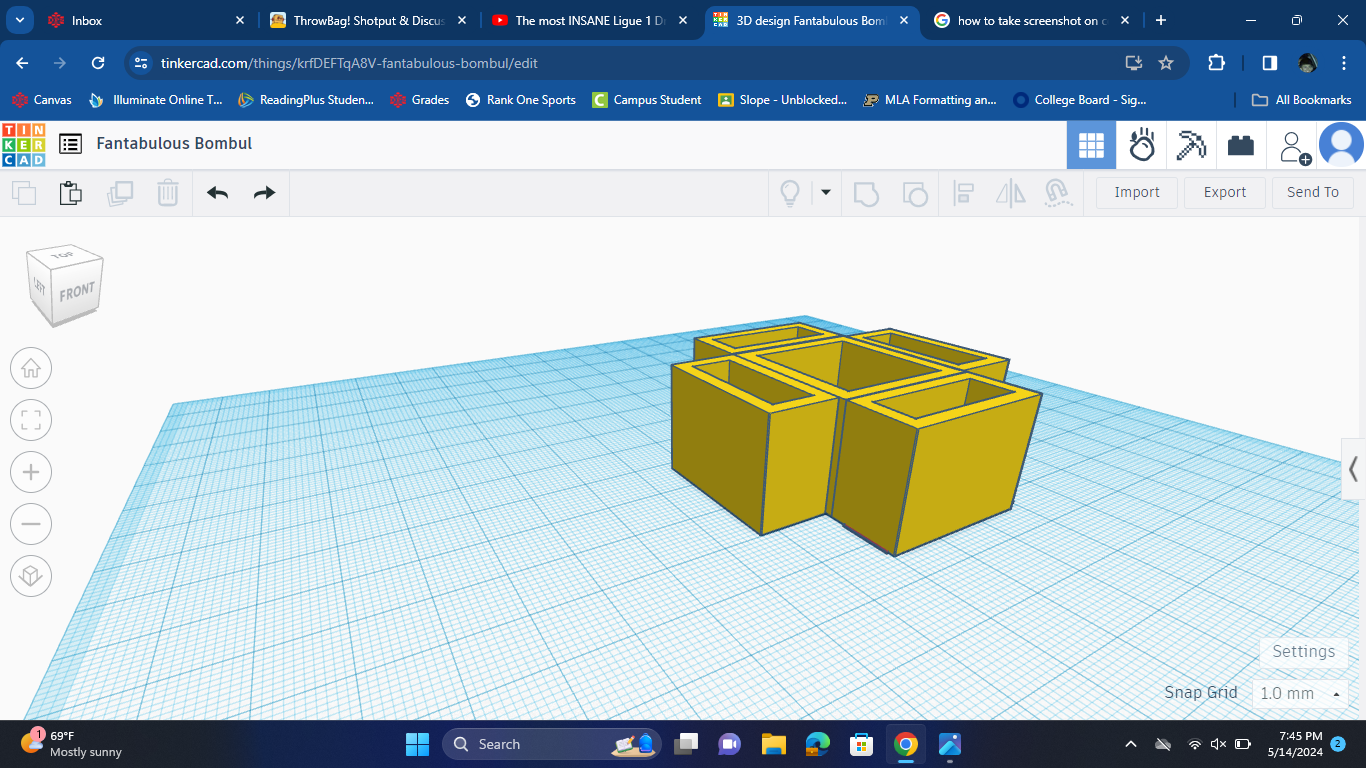Image resolution: width=1366 pixels, height=768 pixels.
Task: Expand the collapsed shapes panel chevron
Action: [1353, 468]
